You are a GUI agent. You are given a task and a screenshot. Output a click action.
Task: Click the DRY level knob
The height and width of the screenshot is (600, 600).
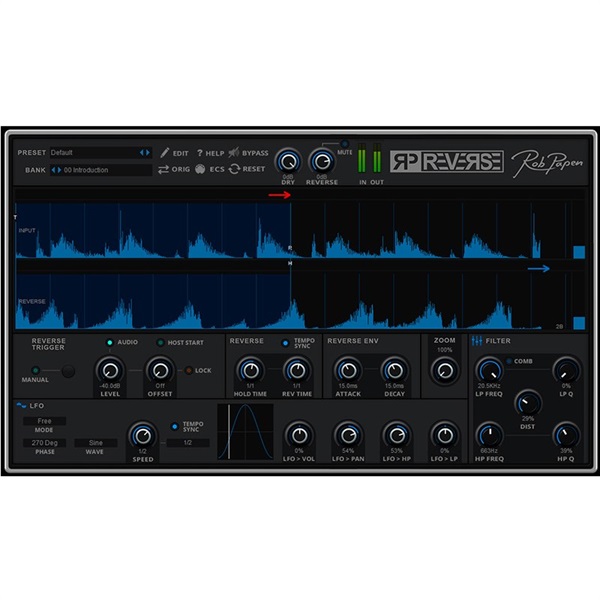[x=288, y=161]
